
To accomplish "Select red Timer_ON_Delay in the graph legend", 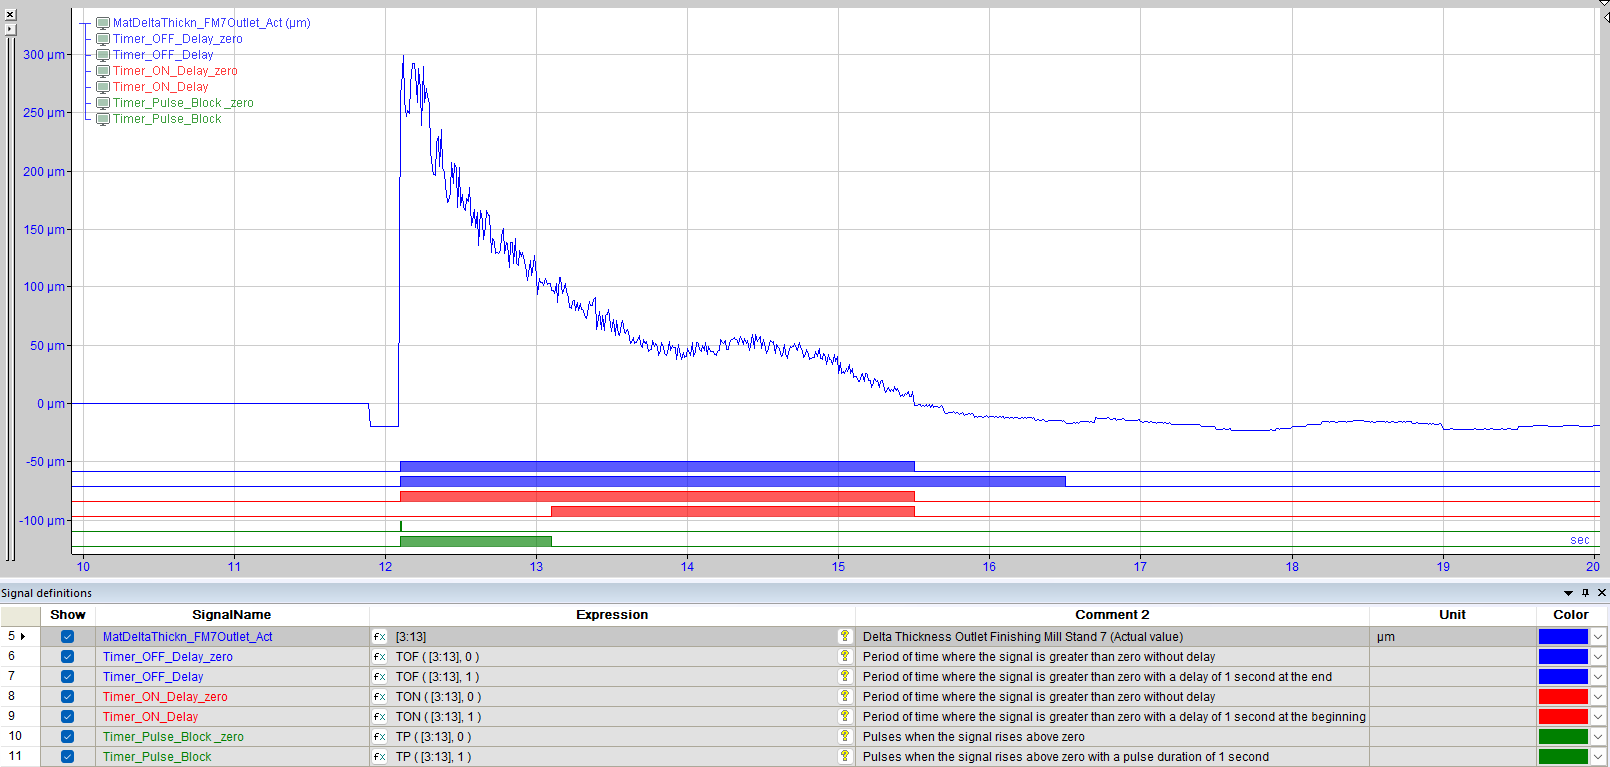I will point(160,87).
